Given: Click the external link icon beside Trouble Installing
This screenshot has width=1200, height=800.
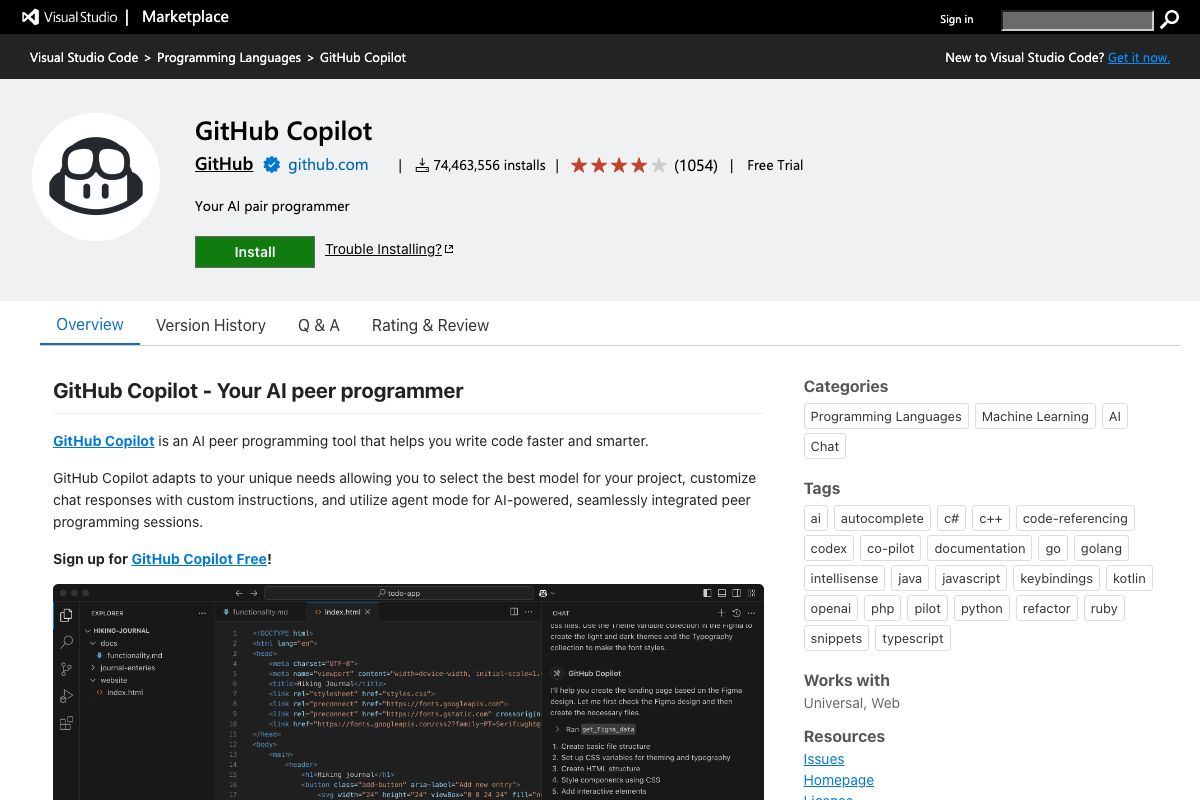Looking at the screenshot, I should [449, 249].
